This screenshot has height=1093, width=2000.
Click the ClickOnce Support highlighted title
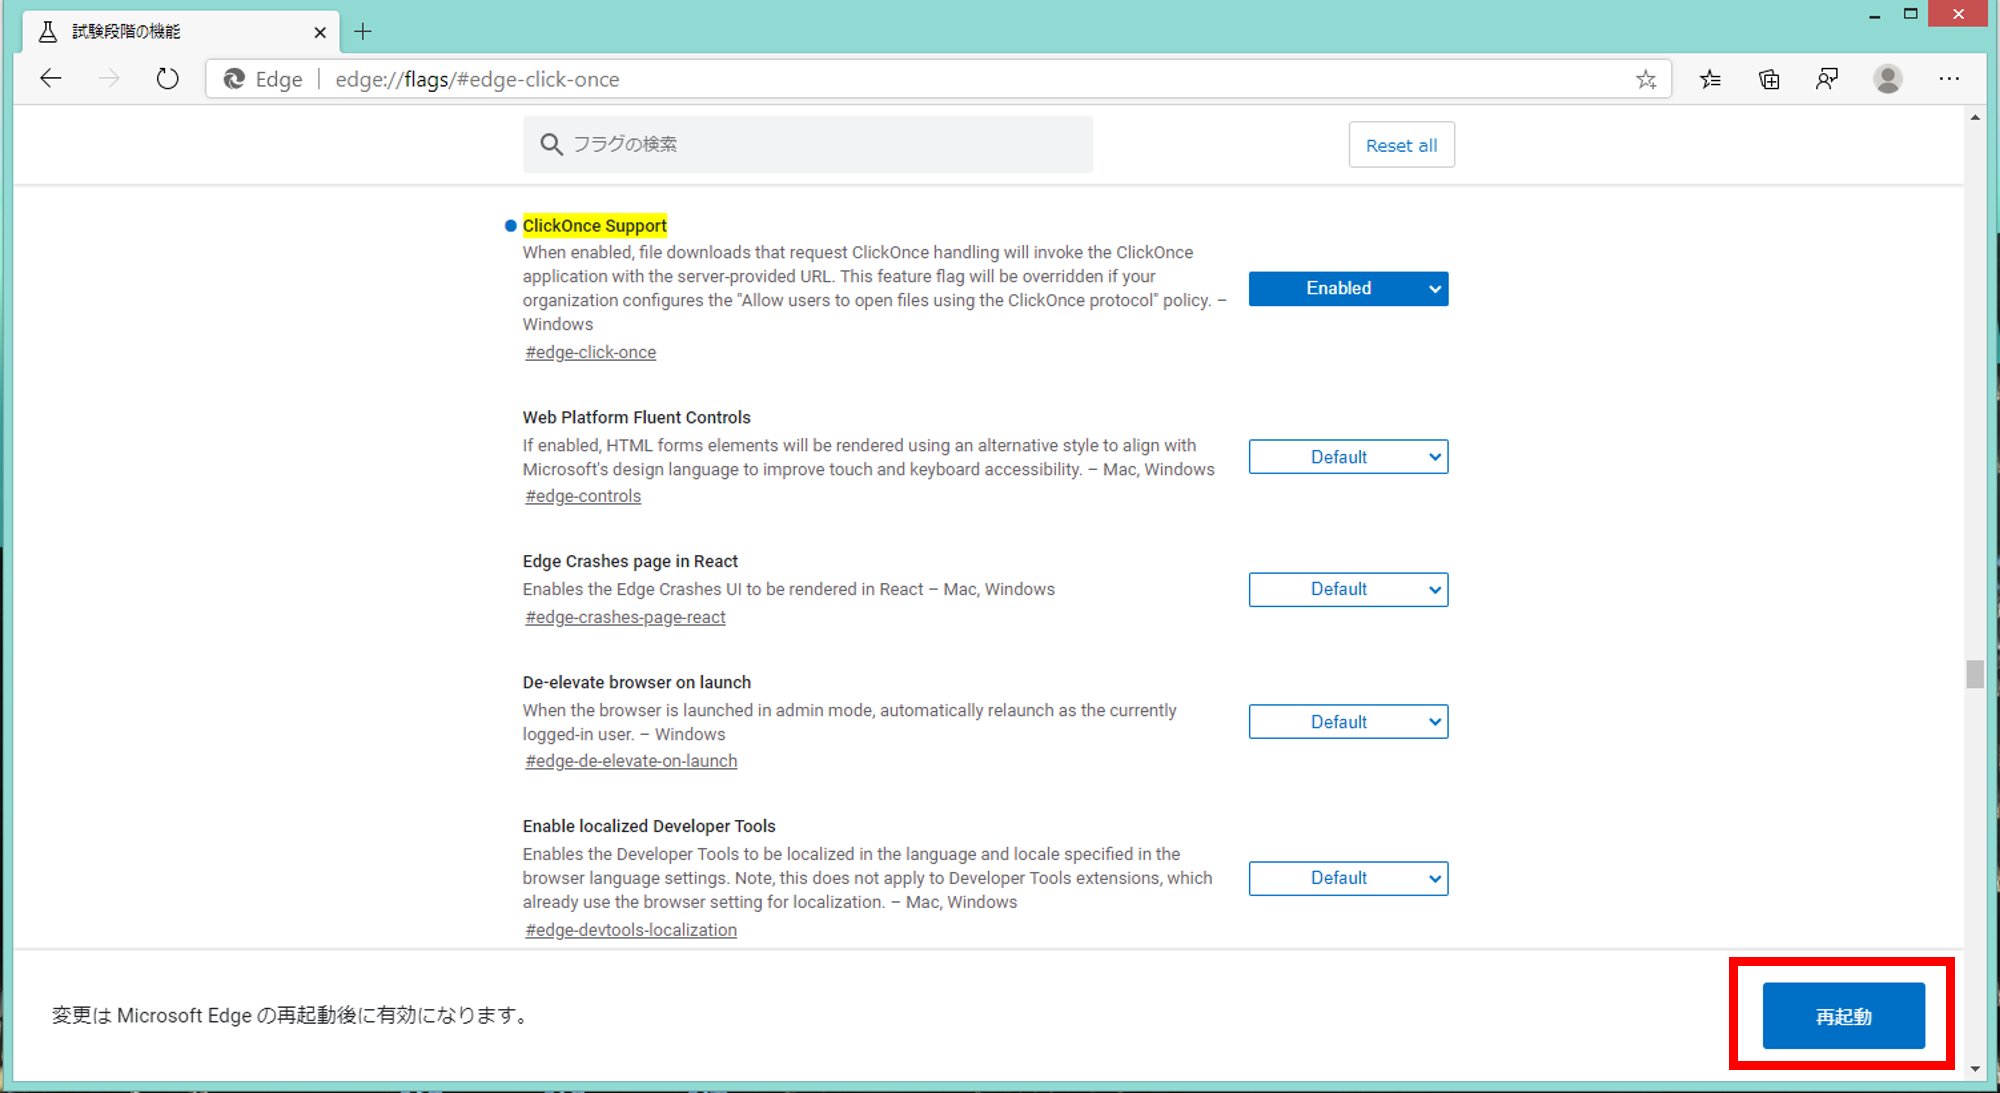coord(594,226)
